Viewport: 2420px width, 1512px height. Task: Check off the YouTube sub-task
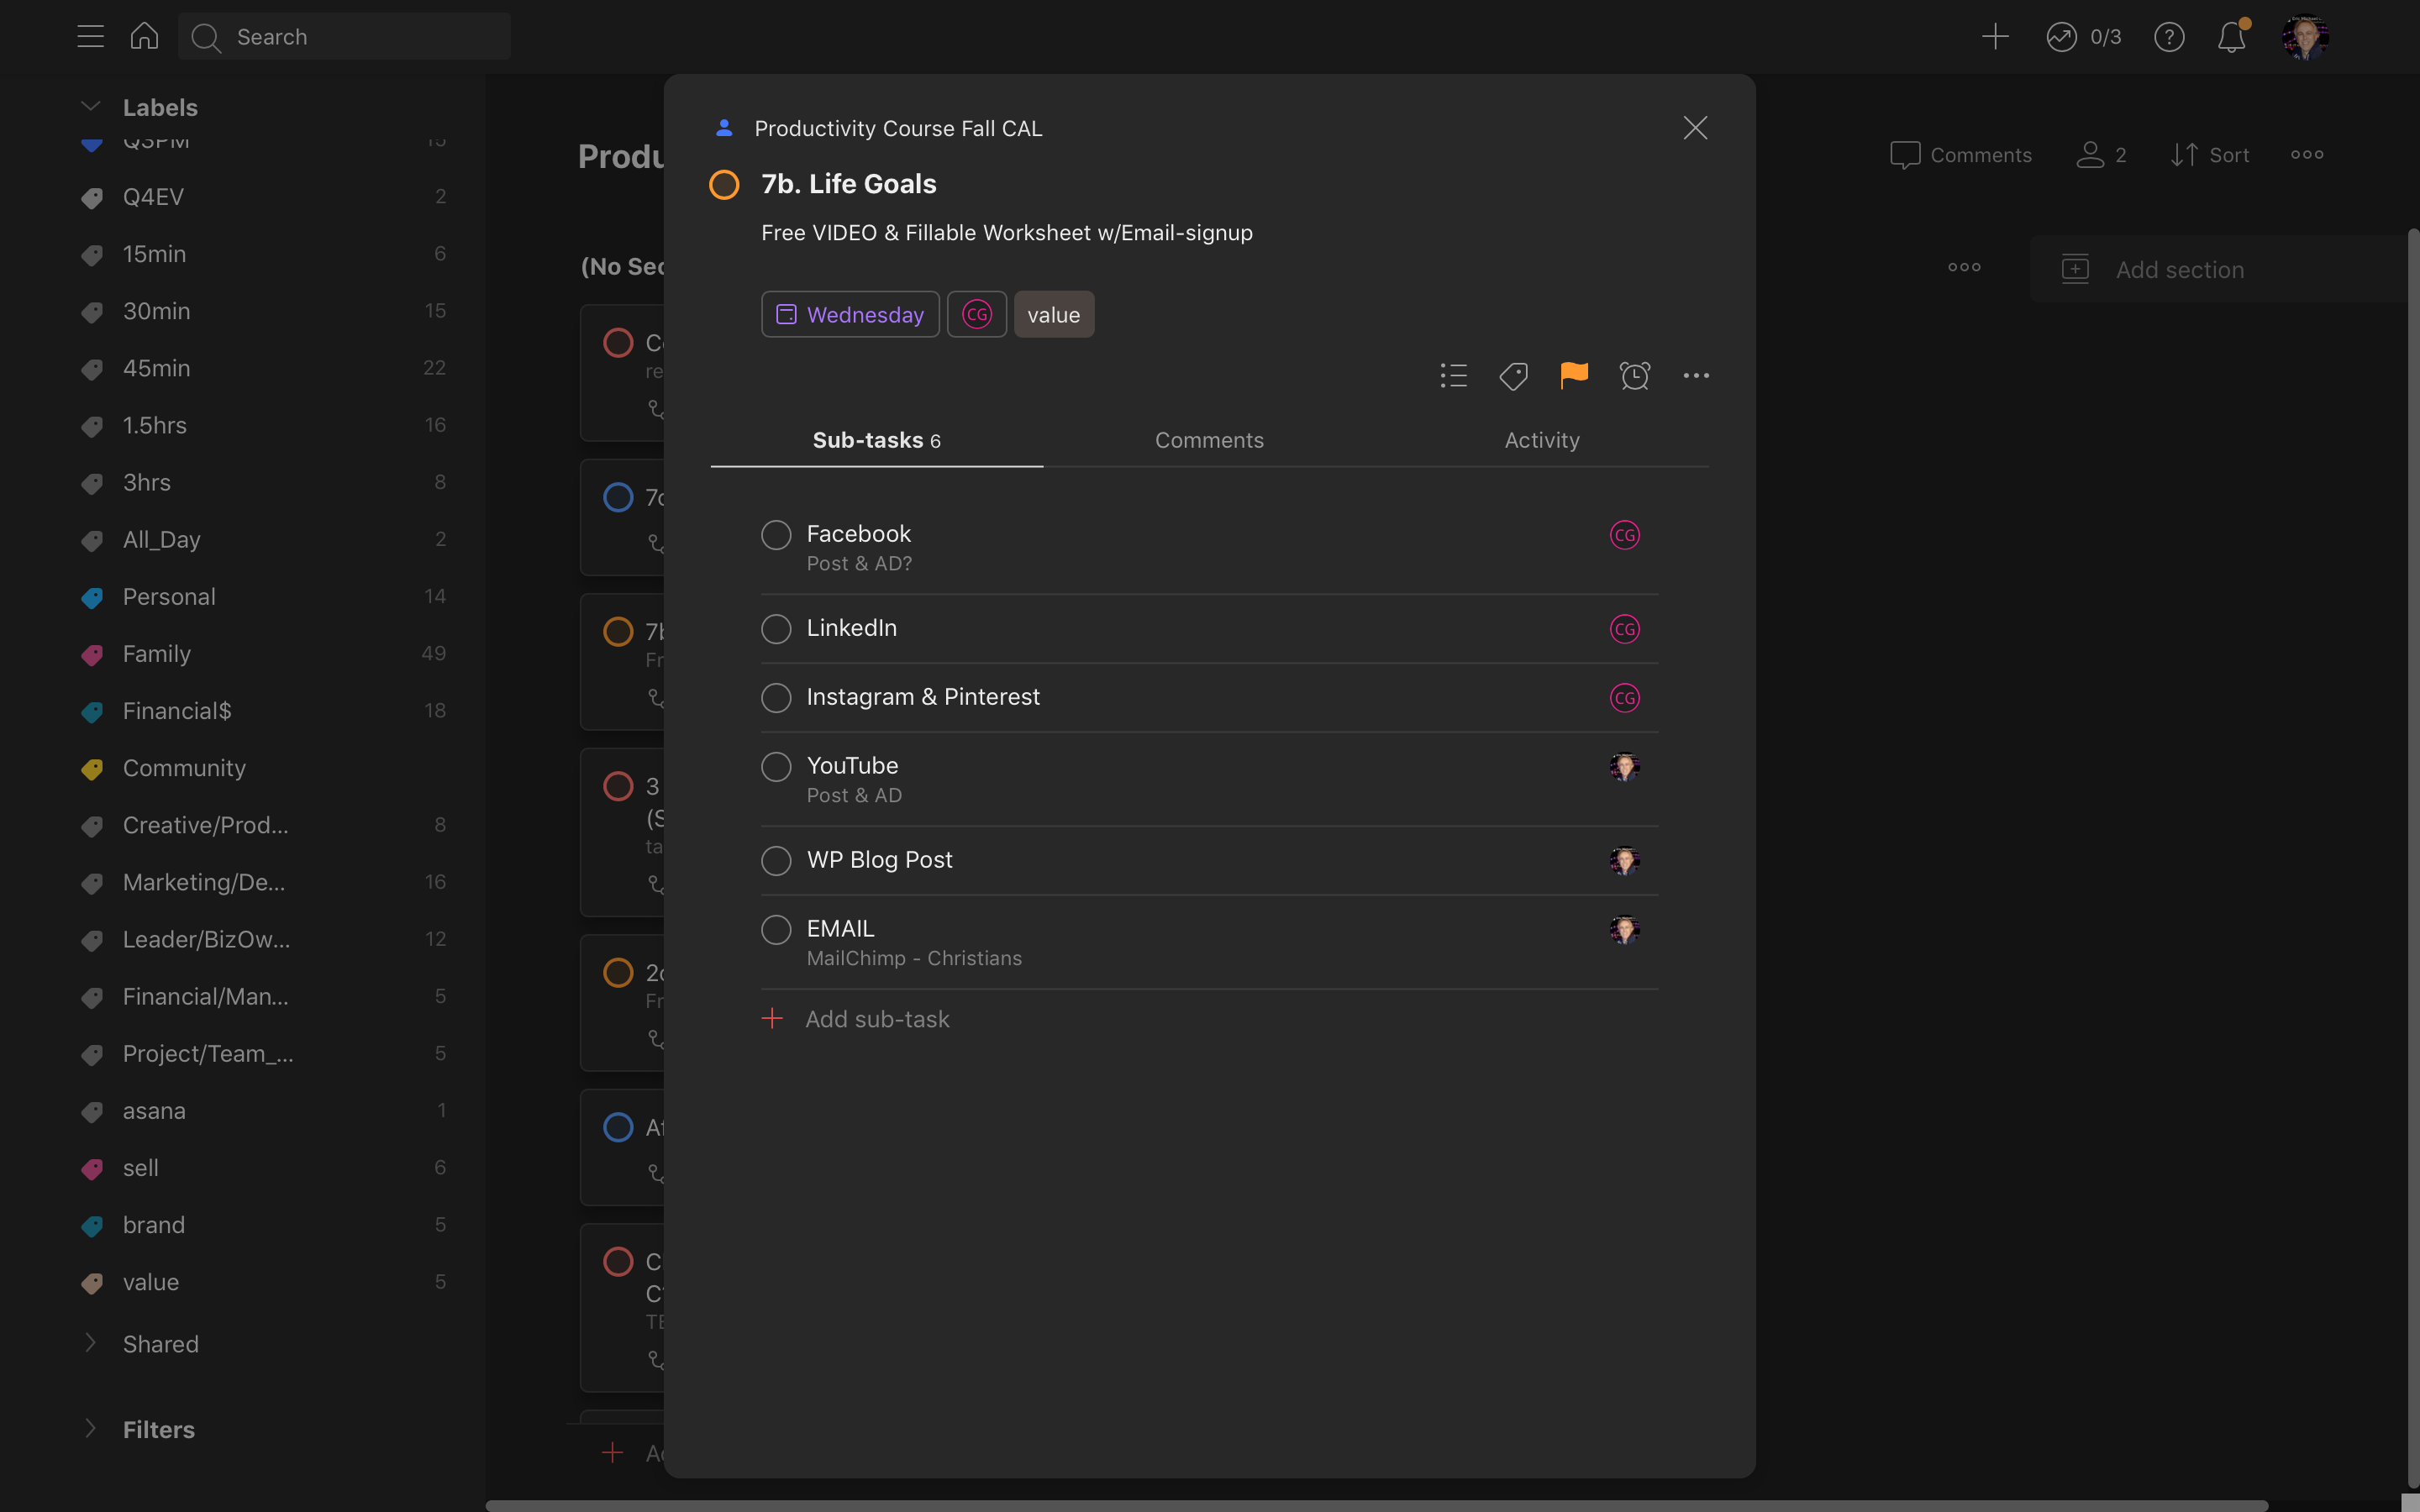776,767
